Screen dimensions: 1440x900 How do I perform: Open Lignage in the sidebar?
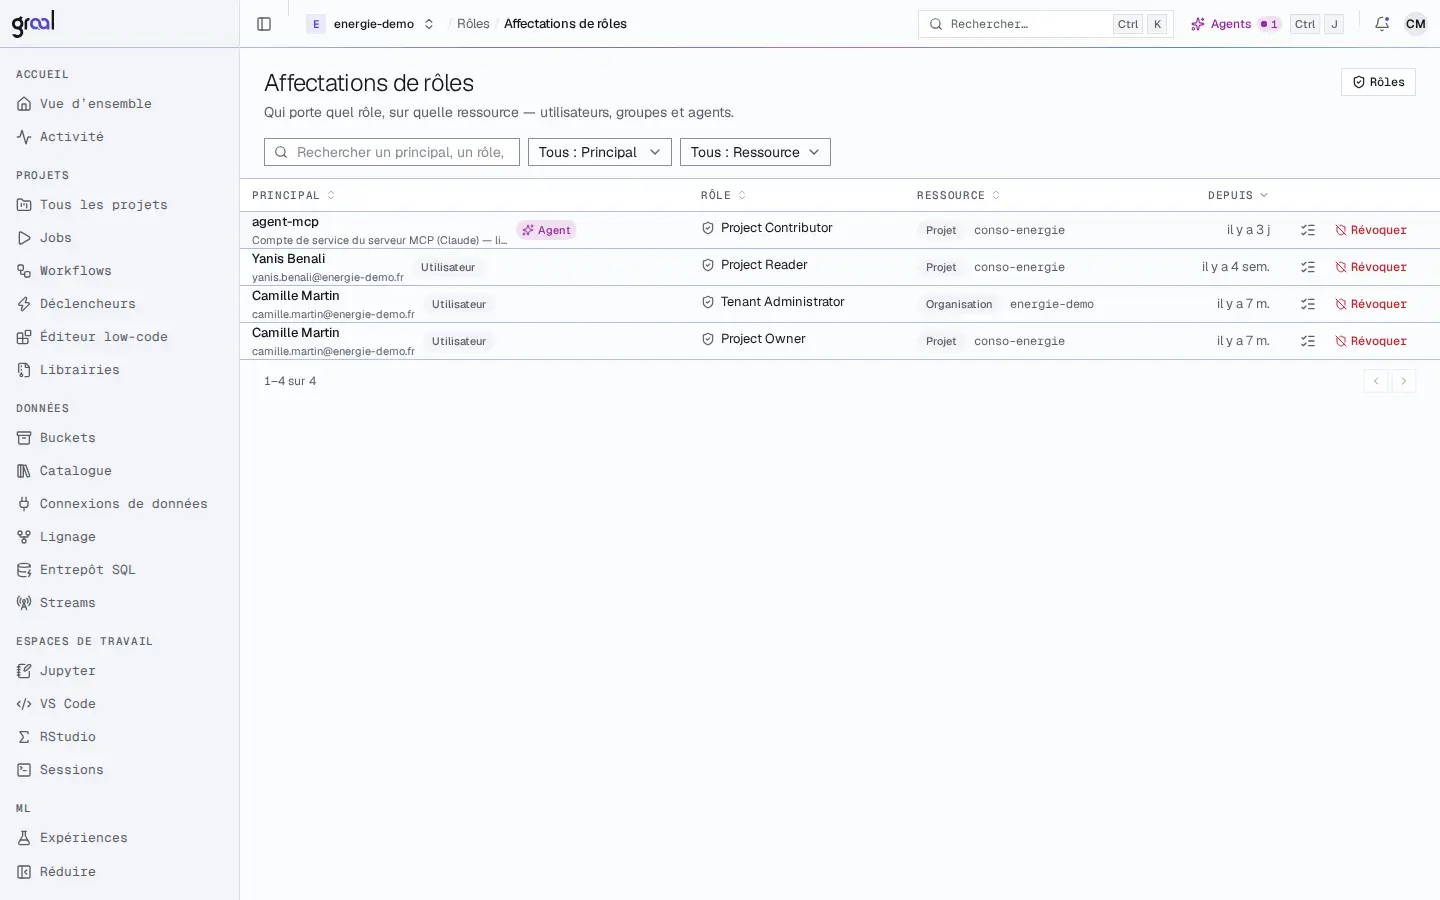[x=119, y=537]
